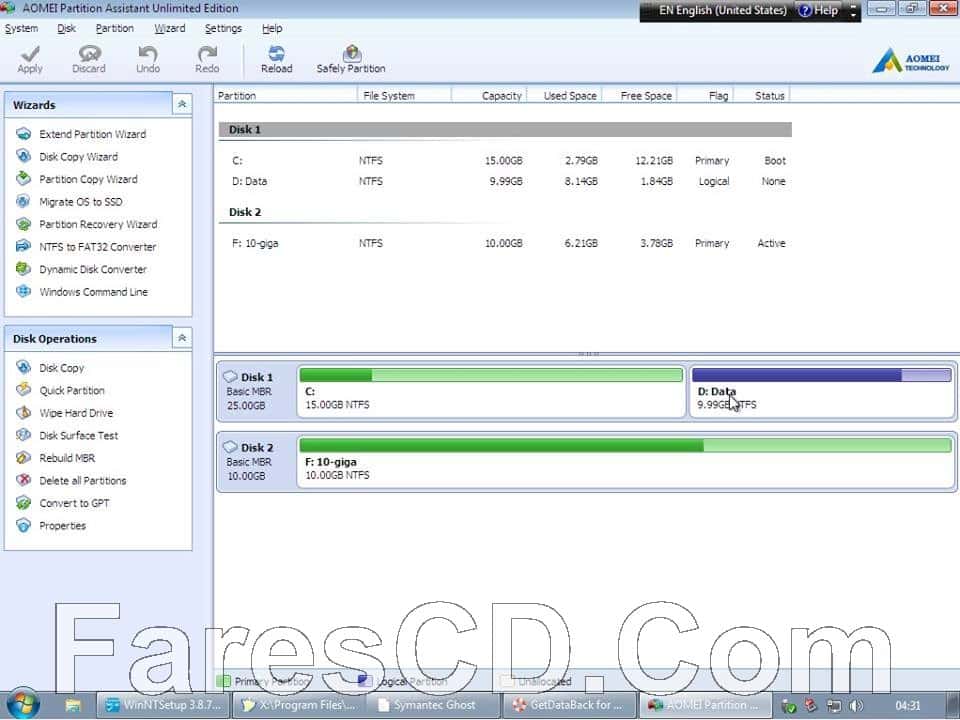Choose Rebuild MBR
The width and height of the screenshot is (960, 720).
[x=67, y=458]
